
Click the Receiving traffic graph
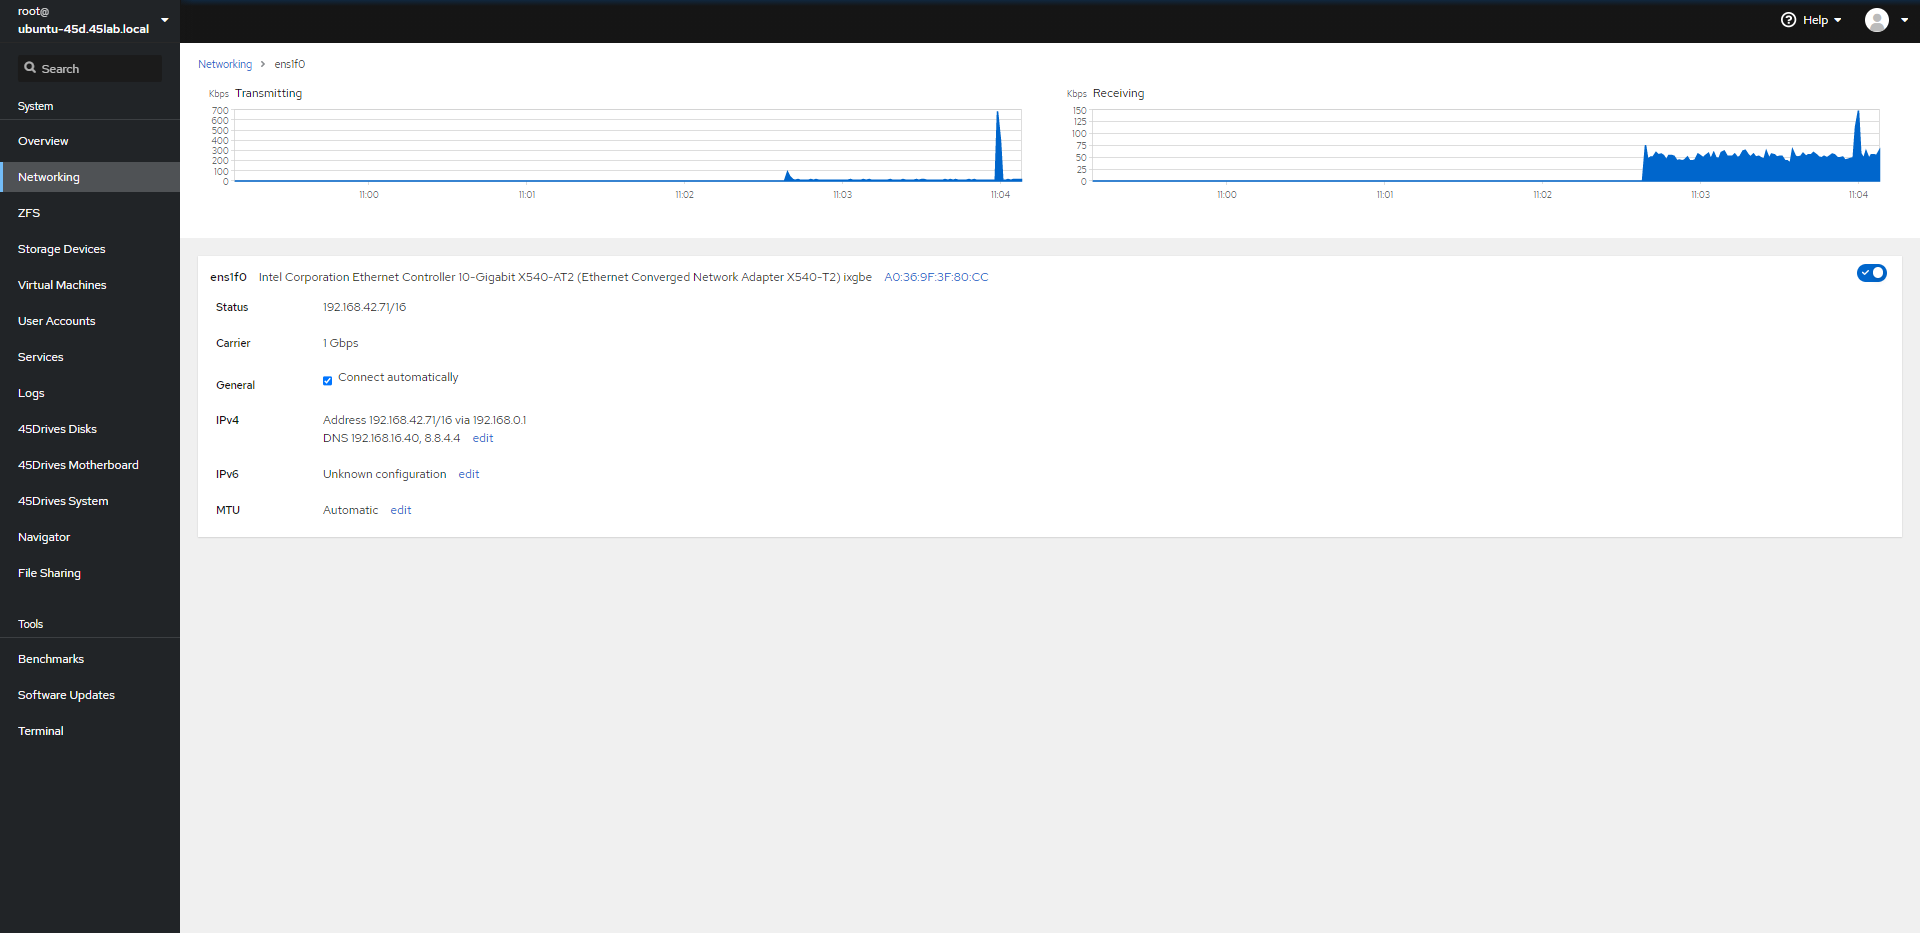[x=1486, y=146]
